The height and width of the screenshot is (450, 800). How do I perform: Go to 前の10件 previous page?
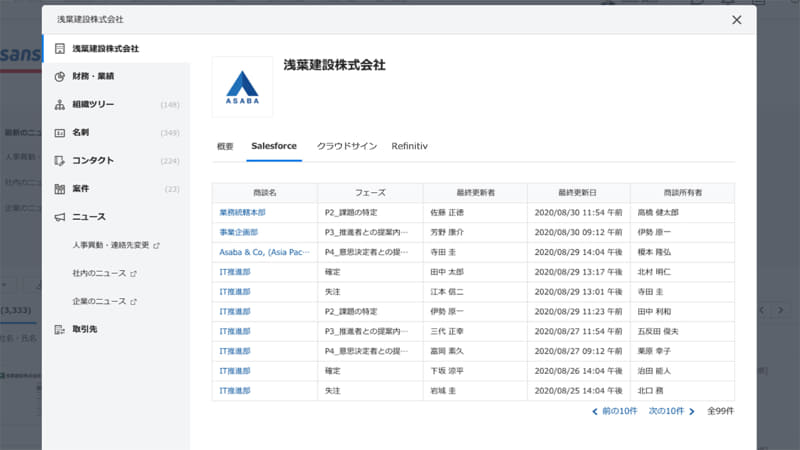[x=615, y=411]
